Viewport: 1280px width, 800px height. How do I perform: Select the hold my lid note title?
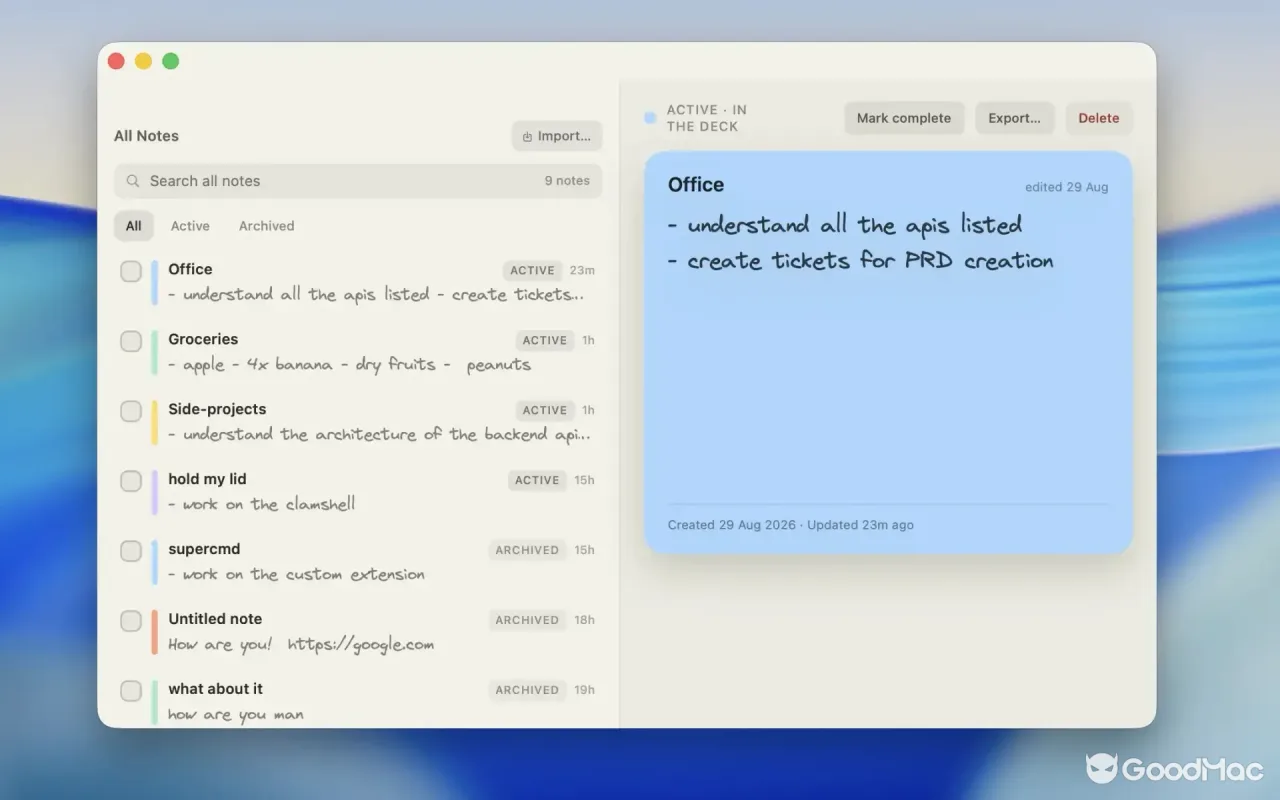(x=207, y=479)
